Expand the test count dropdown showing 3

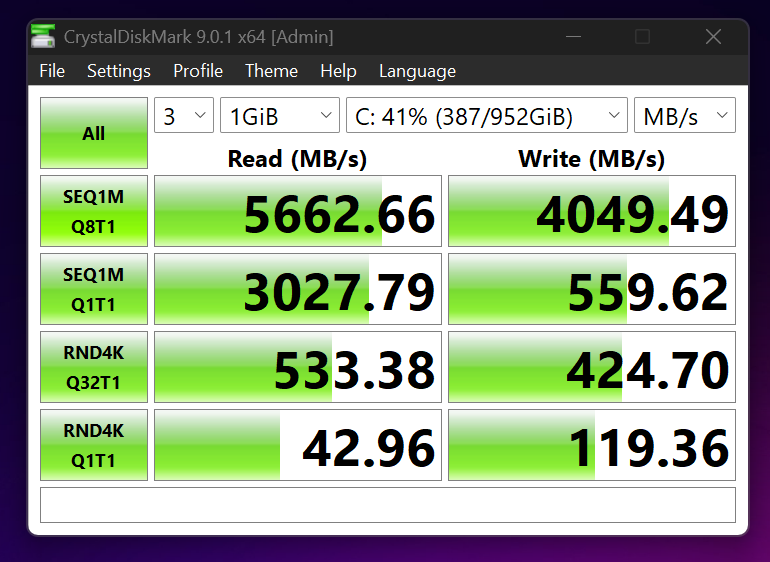[183, 116]
